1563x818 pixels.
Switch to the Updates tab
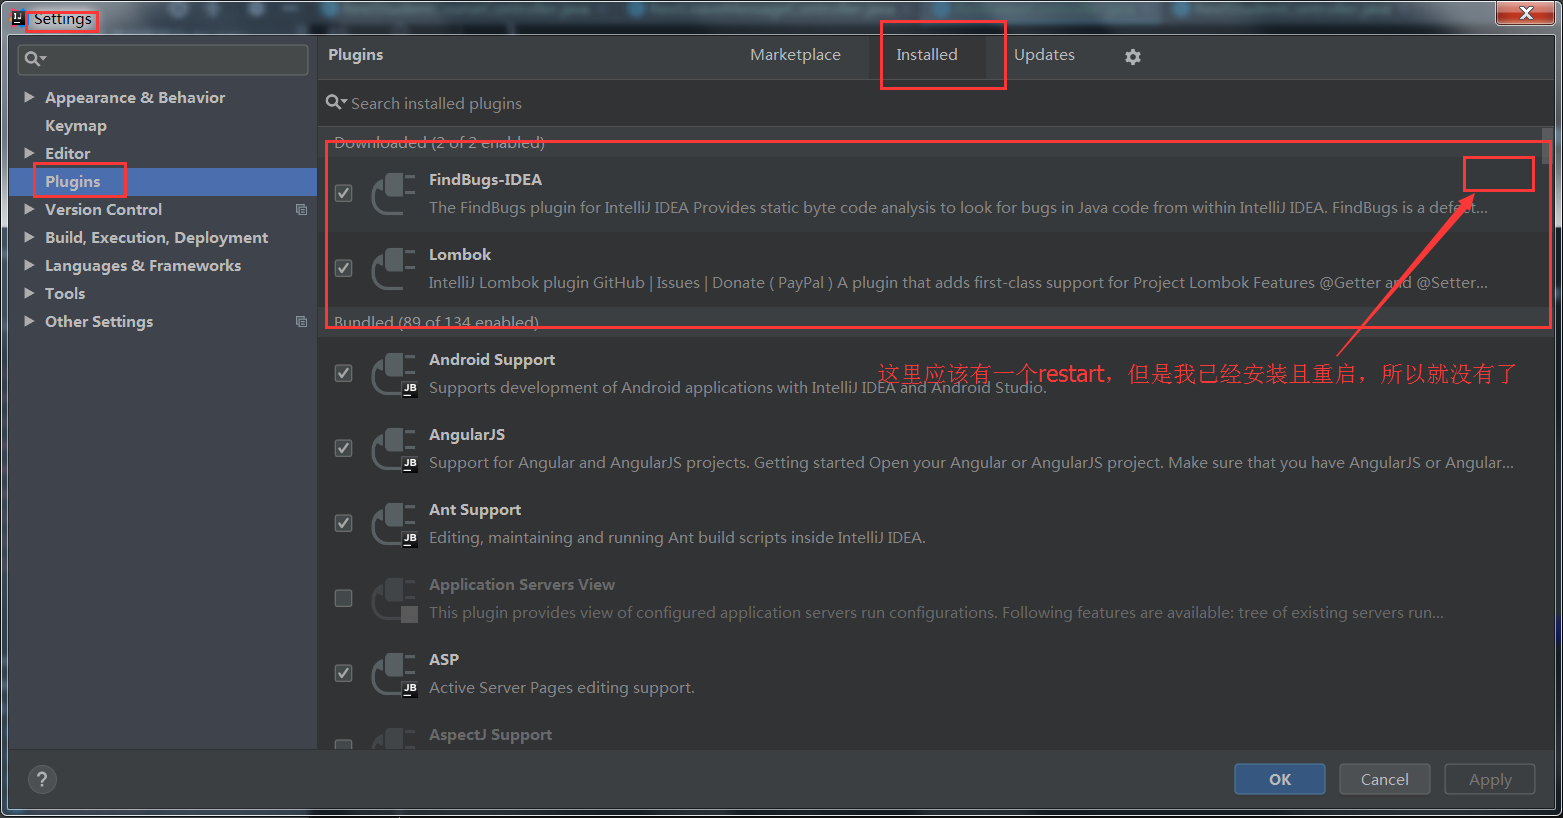pyautogui.click(x=1044, y=55)
